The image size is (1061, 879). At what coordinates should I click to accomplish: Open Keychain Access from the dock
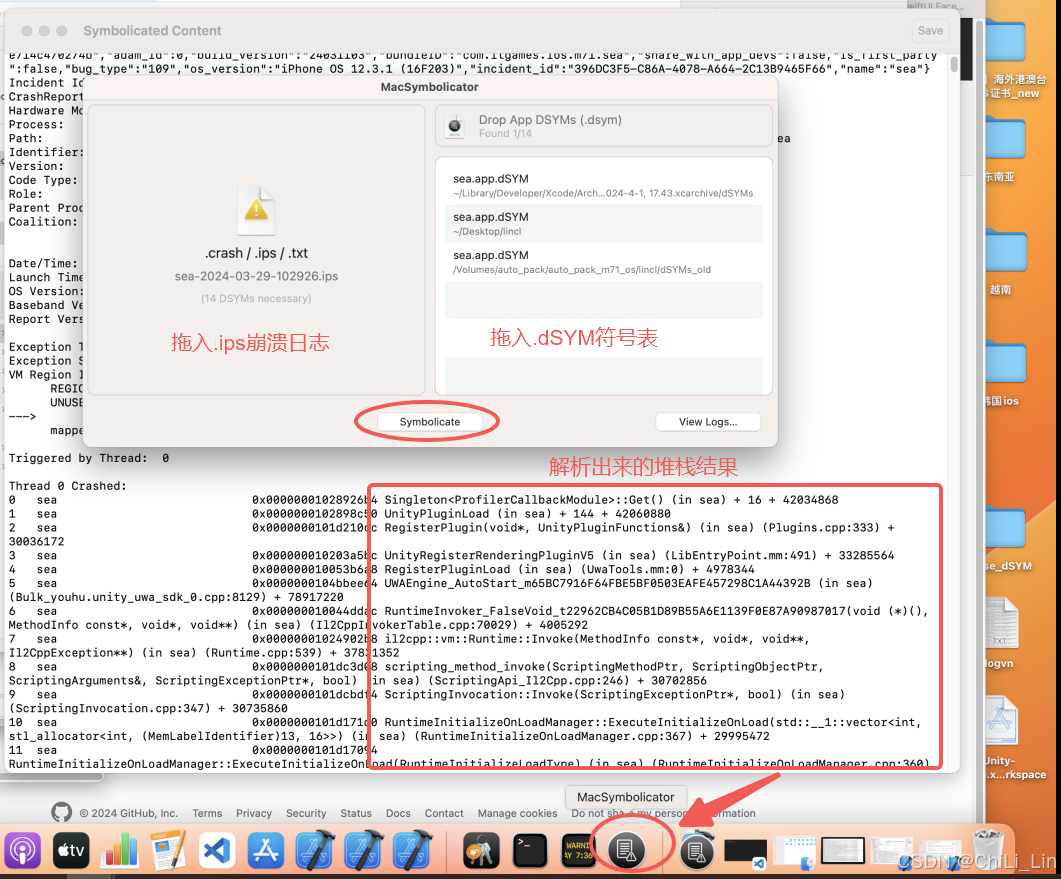click(x=481, y=850)
